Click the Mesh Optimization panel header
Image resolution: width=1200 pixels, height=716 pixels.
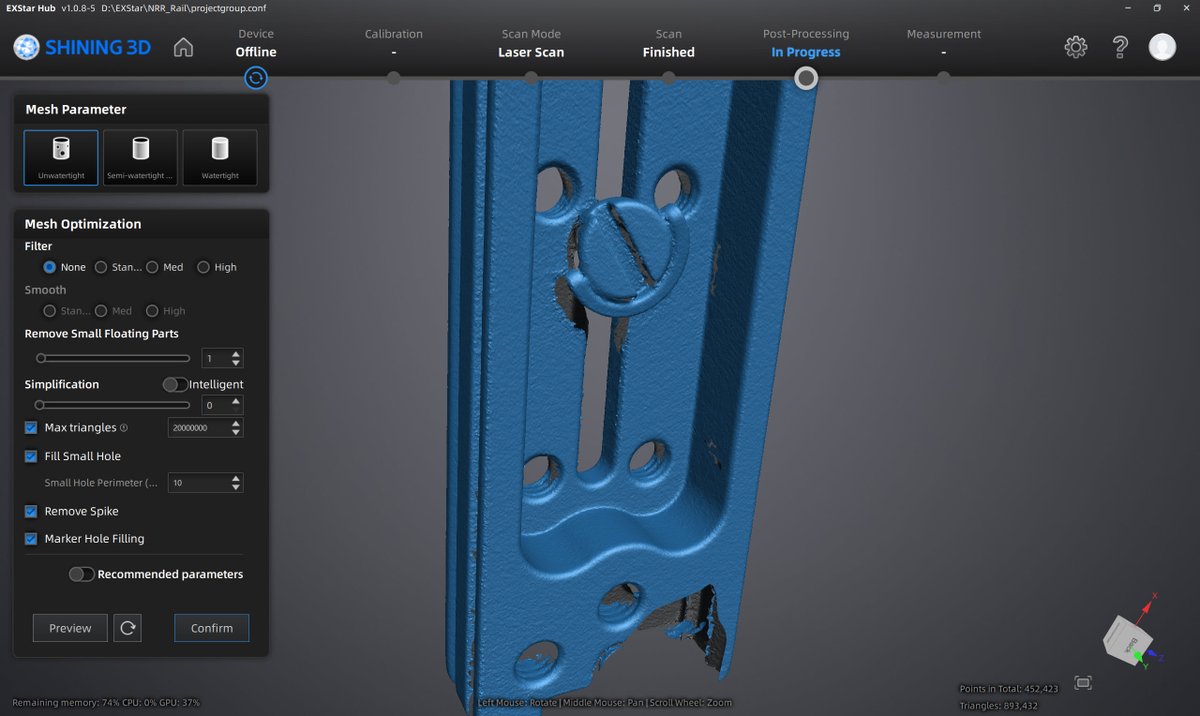140,224
